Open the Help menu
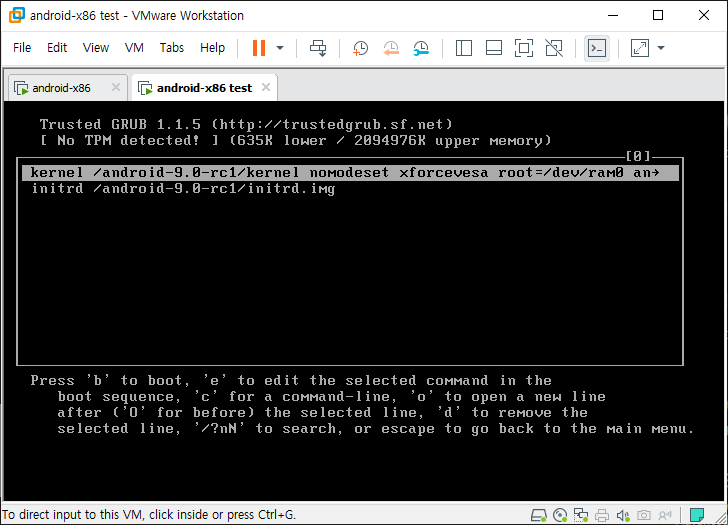 [x=212, y=48]
